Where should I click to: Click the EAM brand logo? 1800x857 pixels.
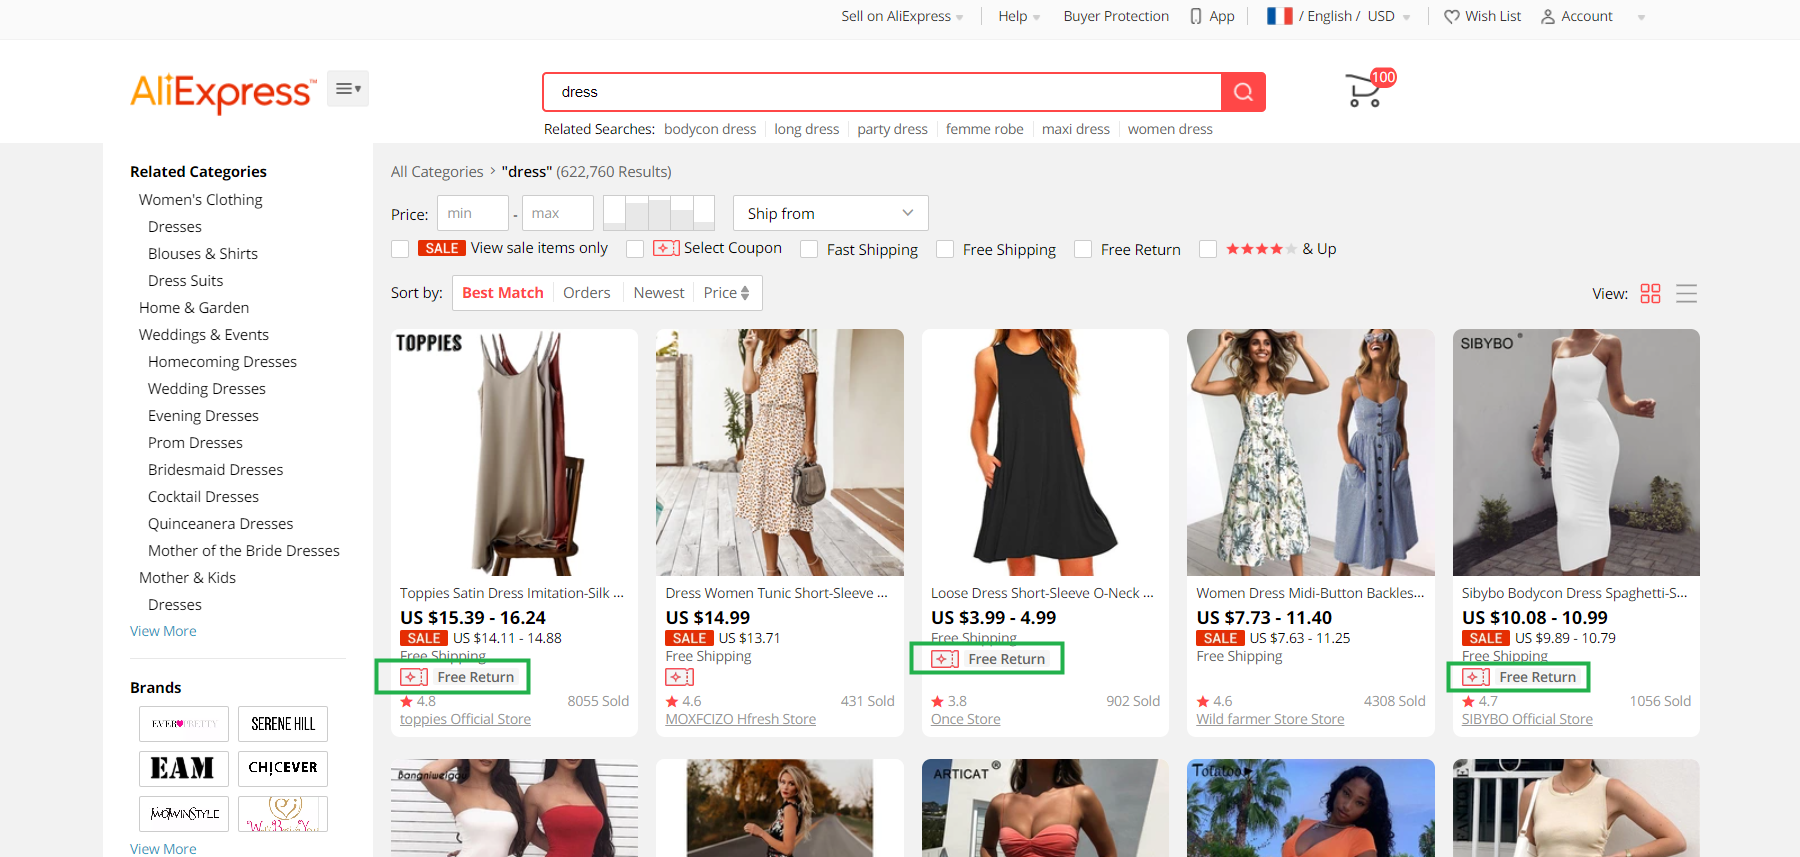point(184,769)
